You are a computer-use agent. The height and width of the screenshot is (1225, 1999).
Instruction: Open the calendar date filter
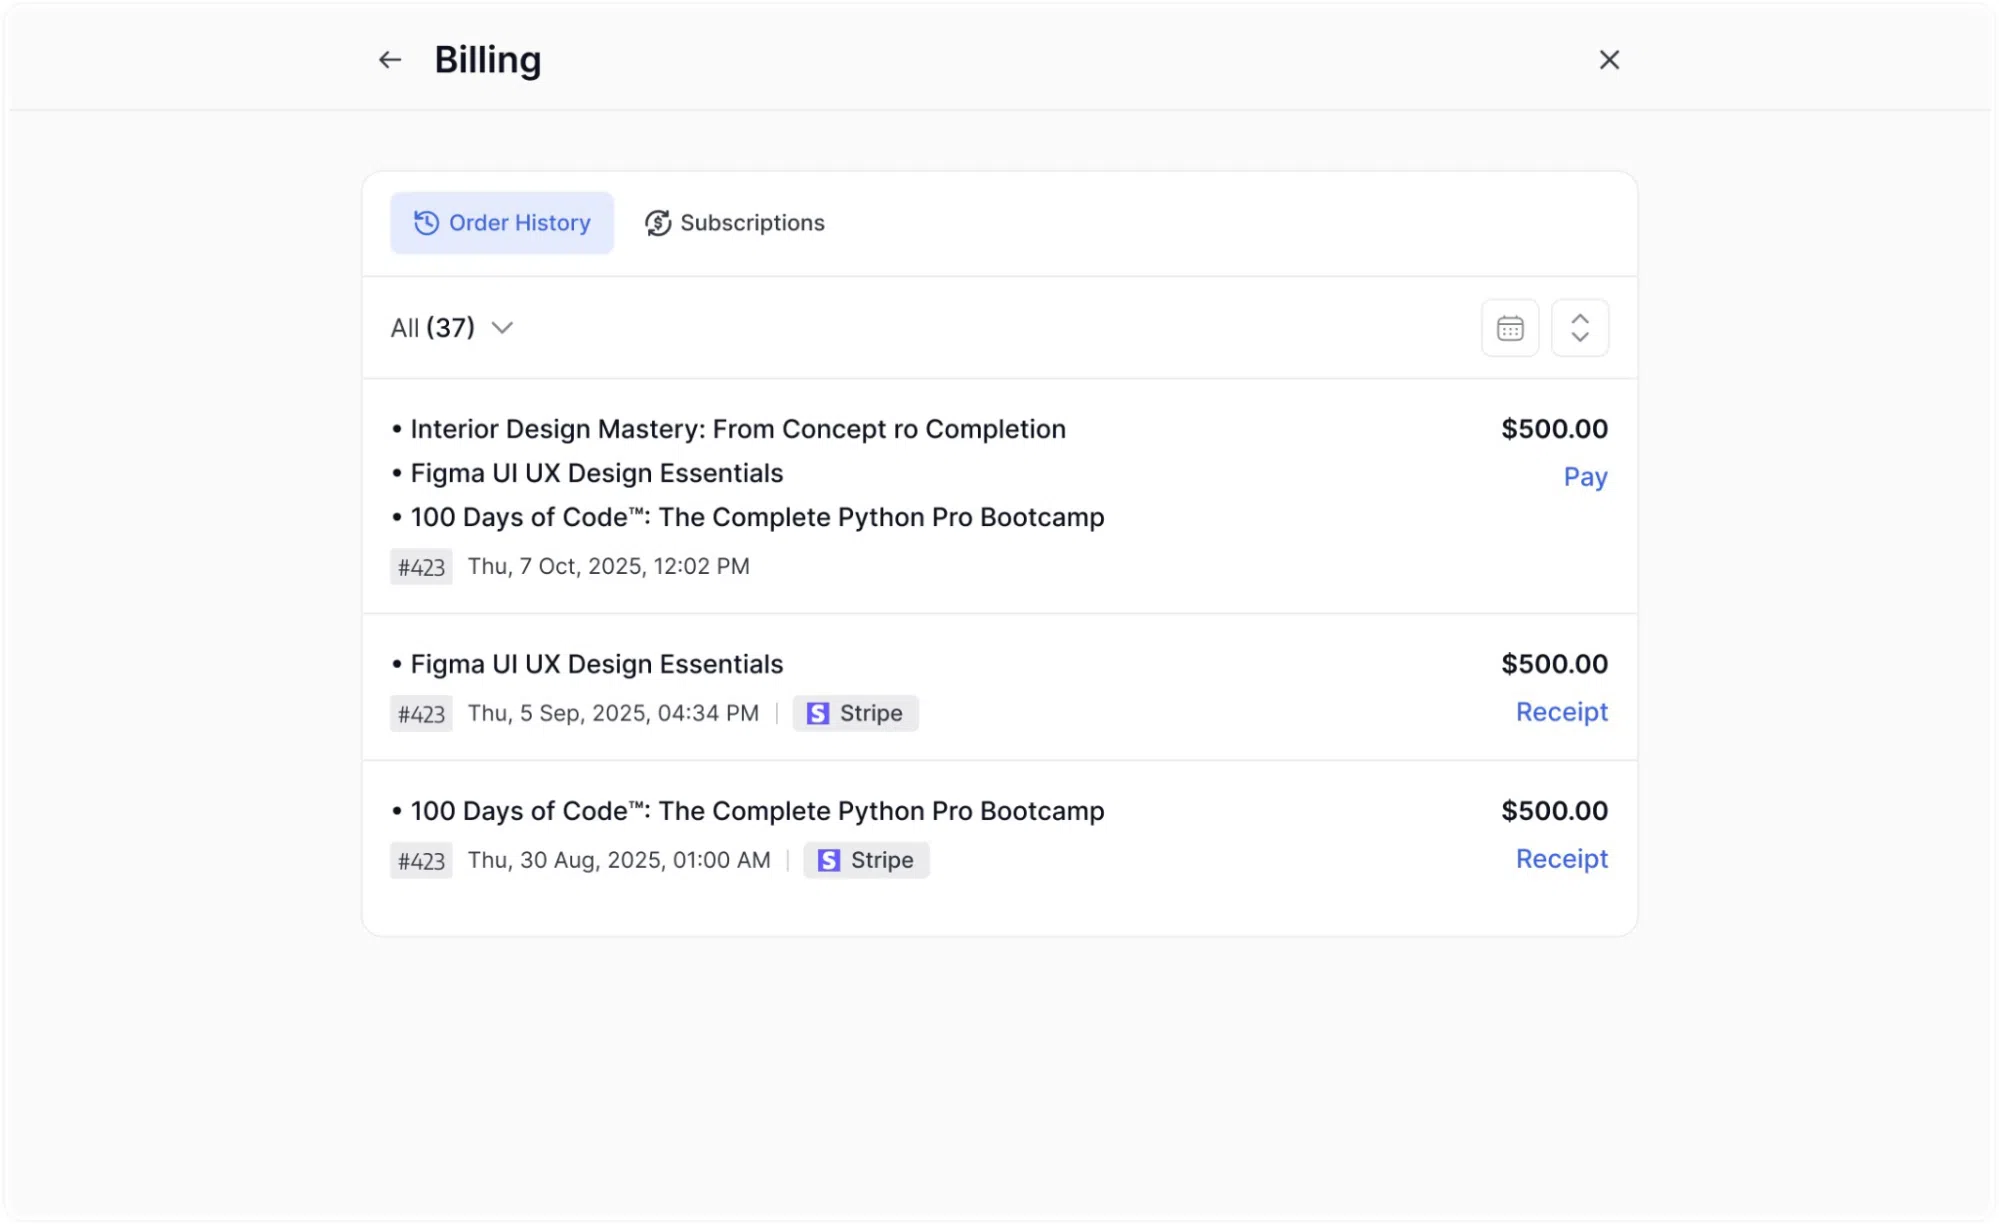point(1509,328)
